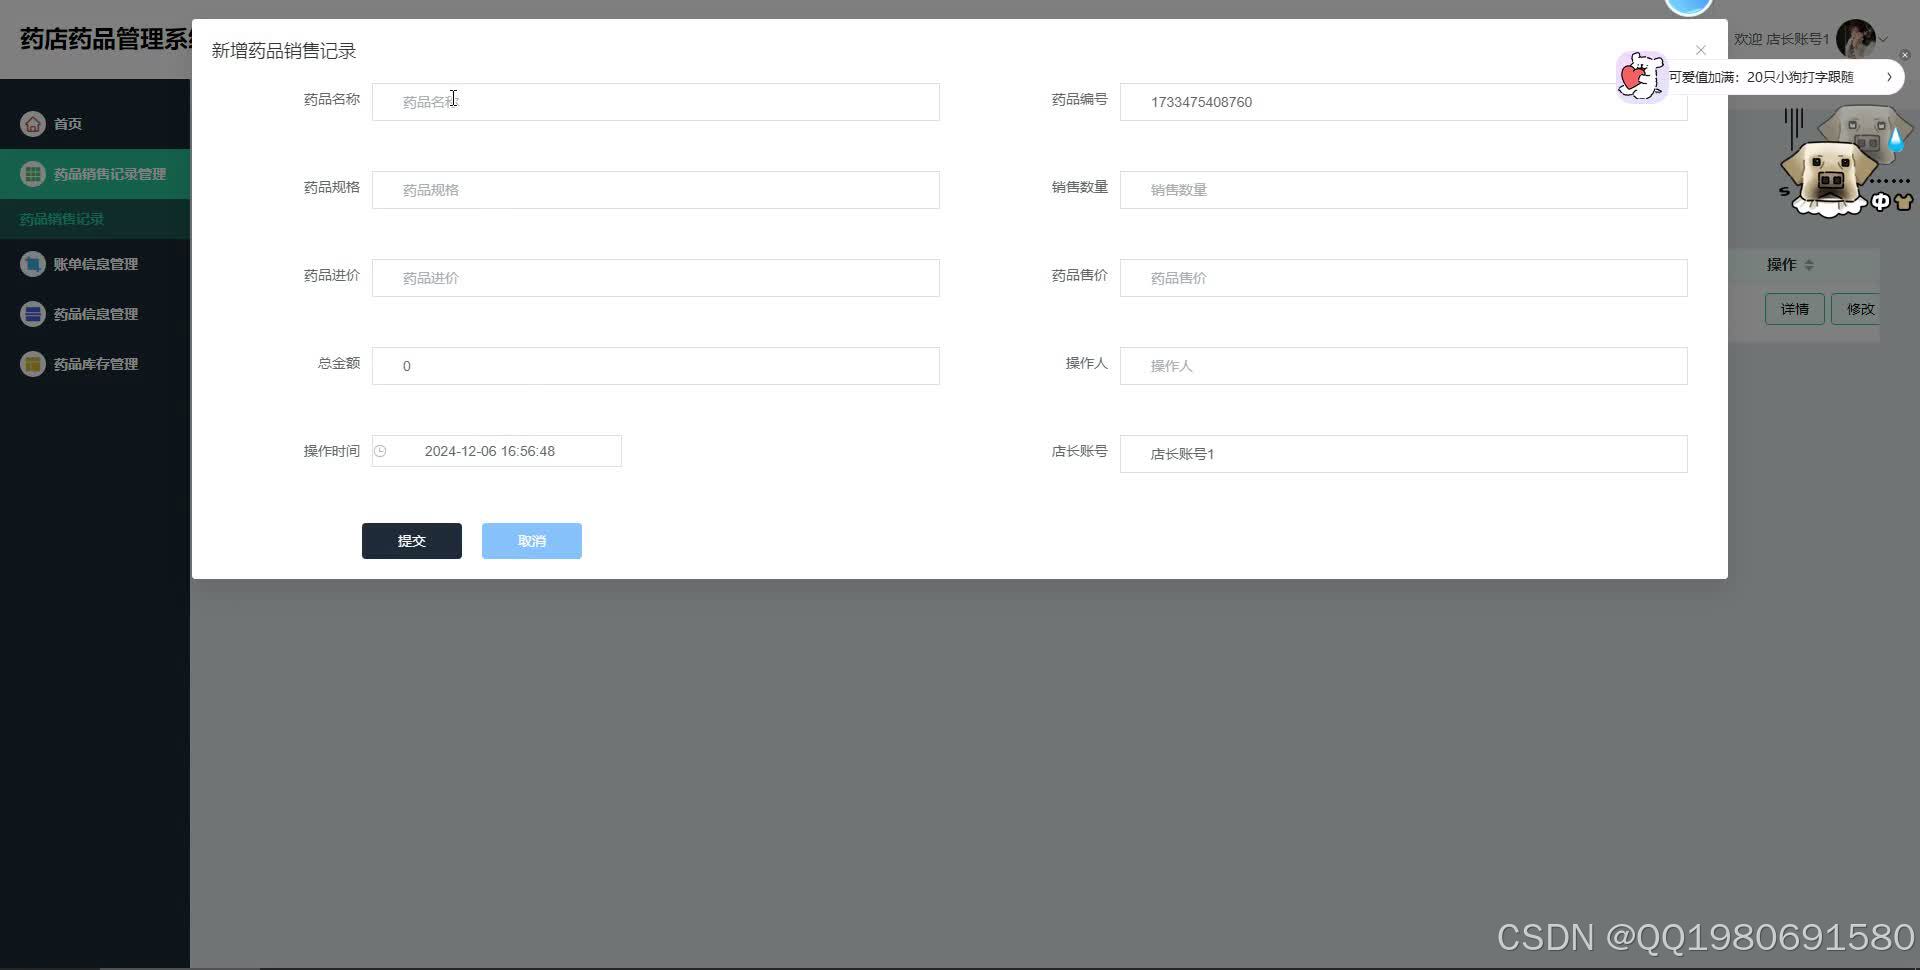
Task: Click the 首页 home icon in sidebar
Action: pos(33,124)
